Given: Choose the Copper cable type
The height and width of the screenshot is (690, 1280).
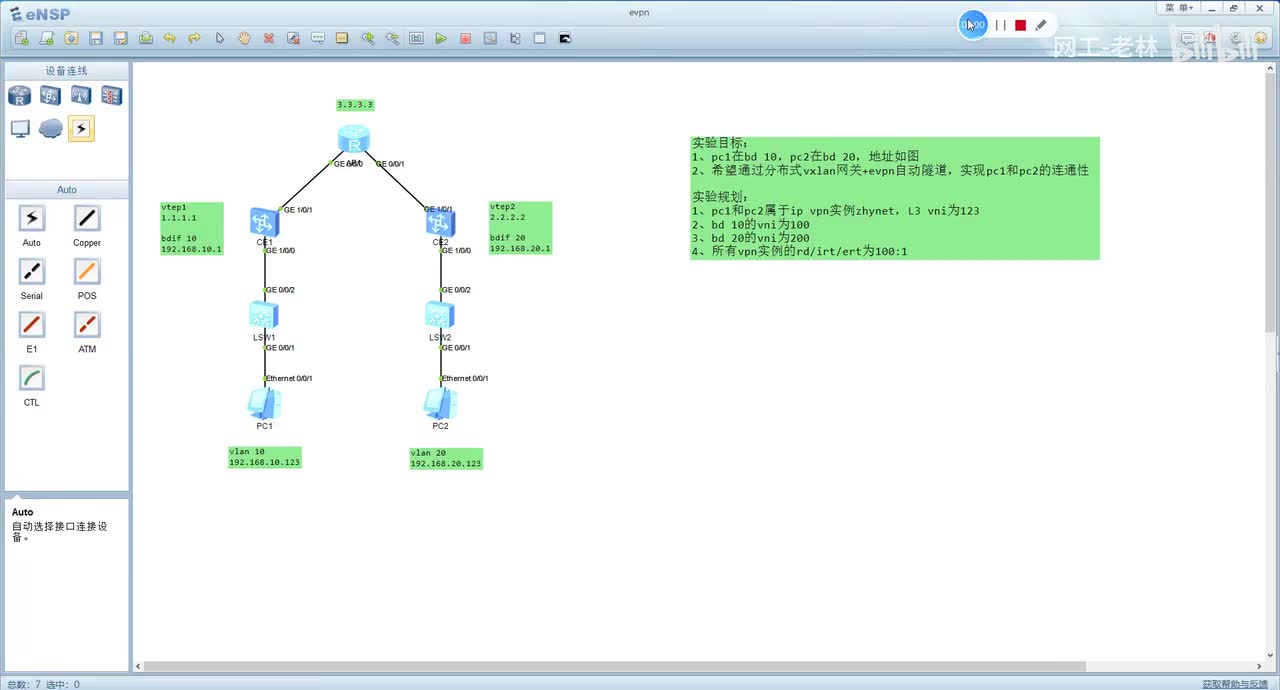Looking at the screenshot, I should point(87,218).
